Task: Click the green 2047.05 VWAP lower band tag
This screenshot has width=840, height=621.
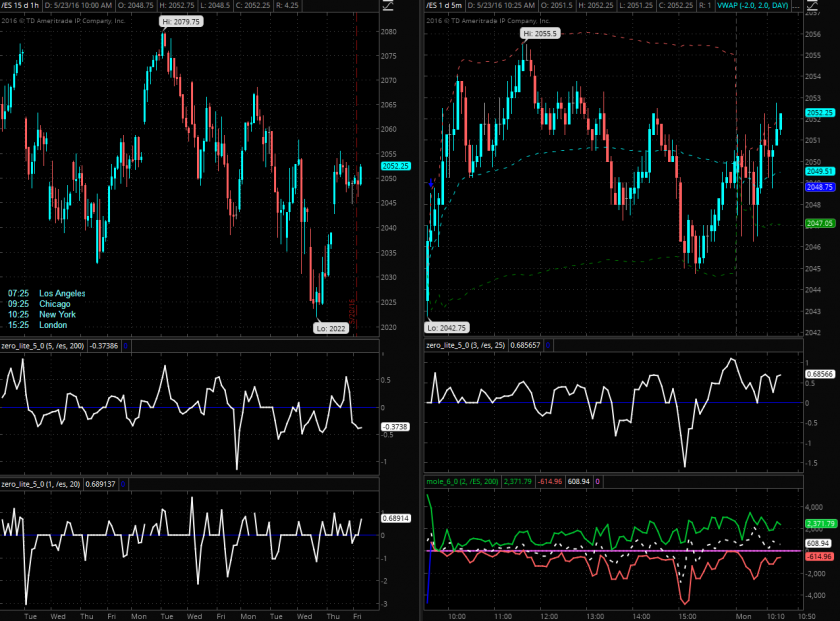Action: (819, 224)
